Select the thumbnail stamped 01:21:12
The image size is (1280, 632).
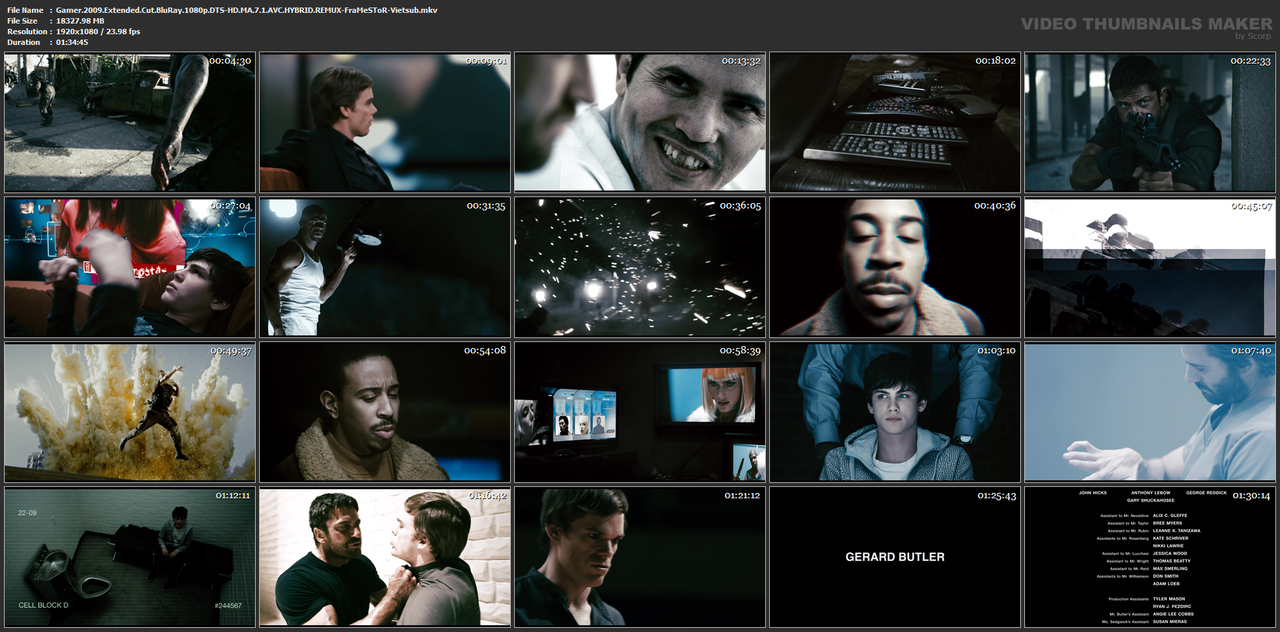640,557
